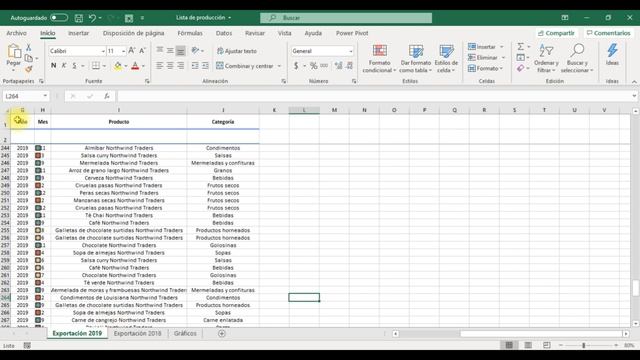Toggle italic K formatting
This screenshot has width=640, height=360.
(64, 66)
